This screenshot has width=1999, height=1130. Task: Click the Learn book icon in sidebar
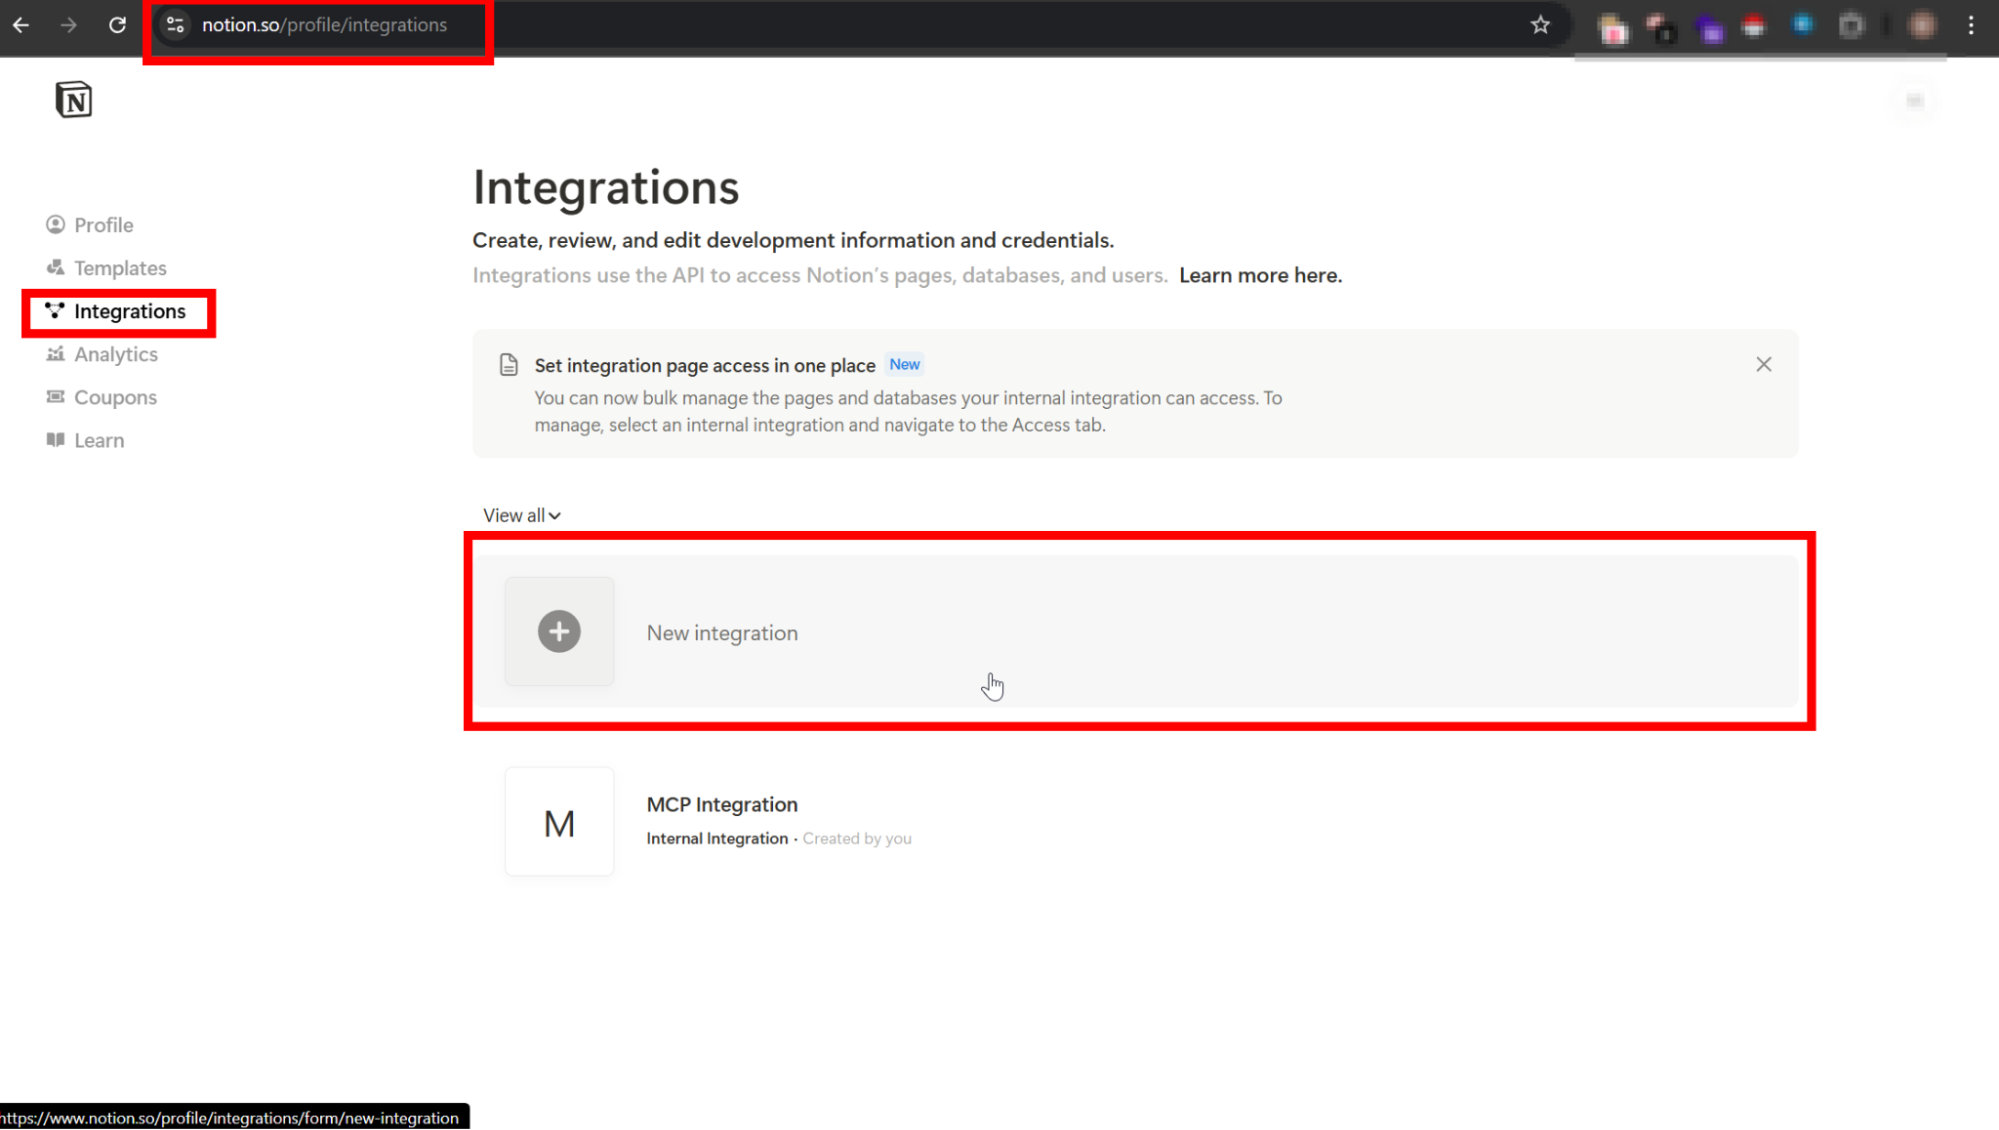click(x=55, y=440)
